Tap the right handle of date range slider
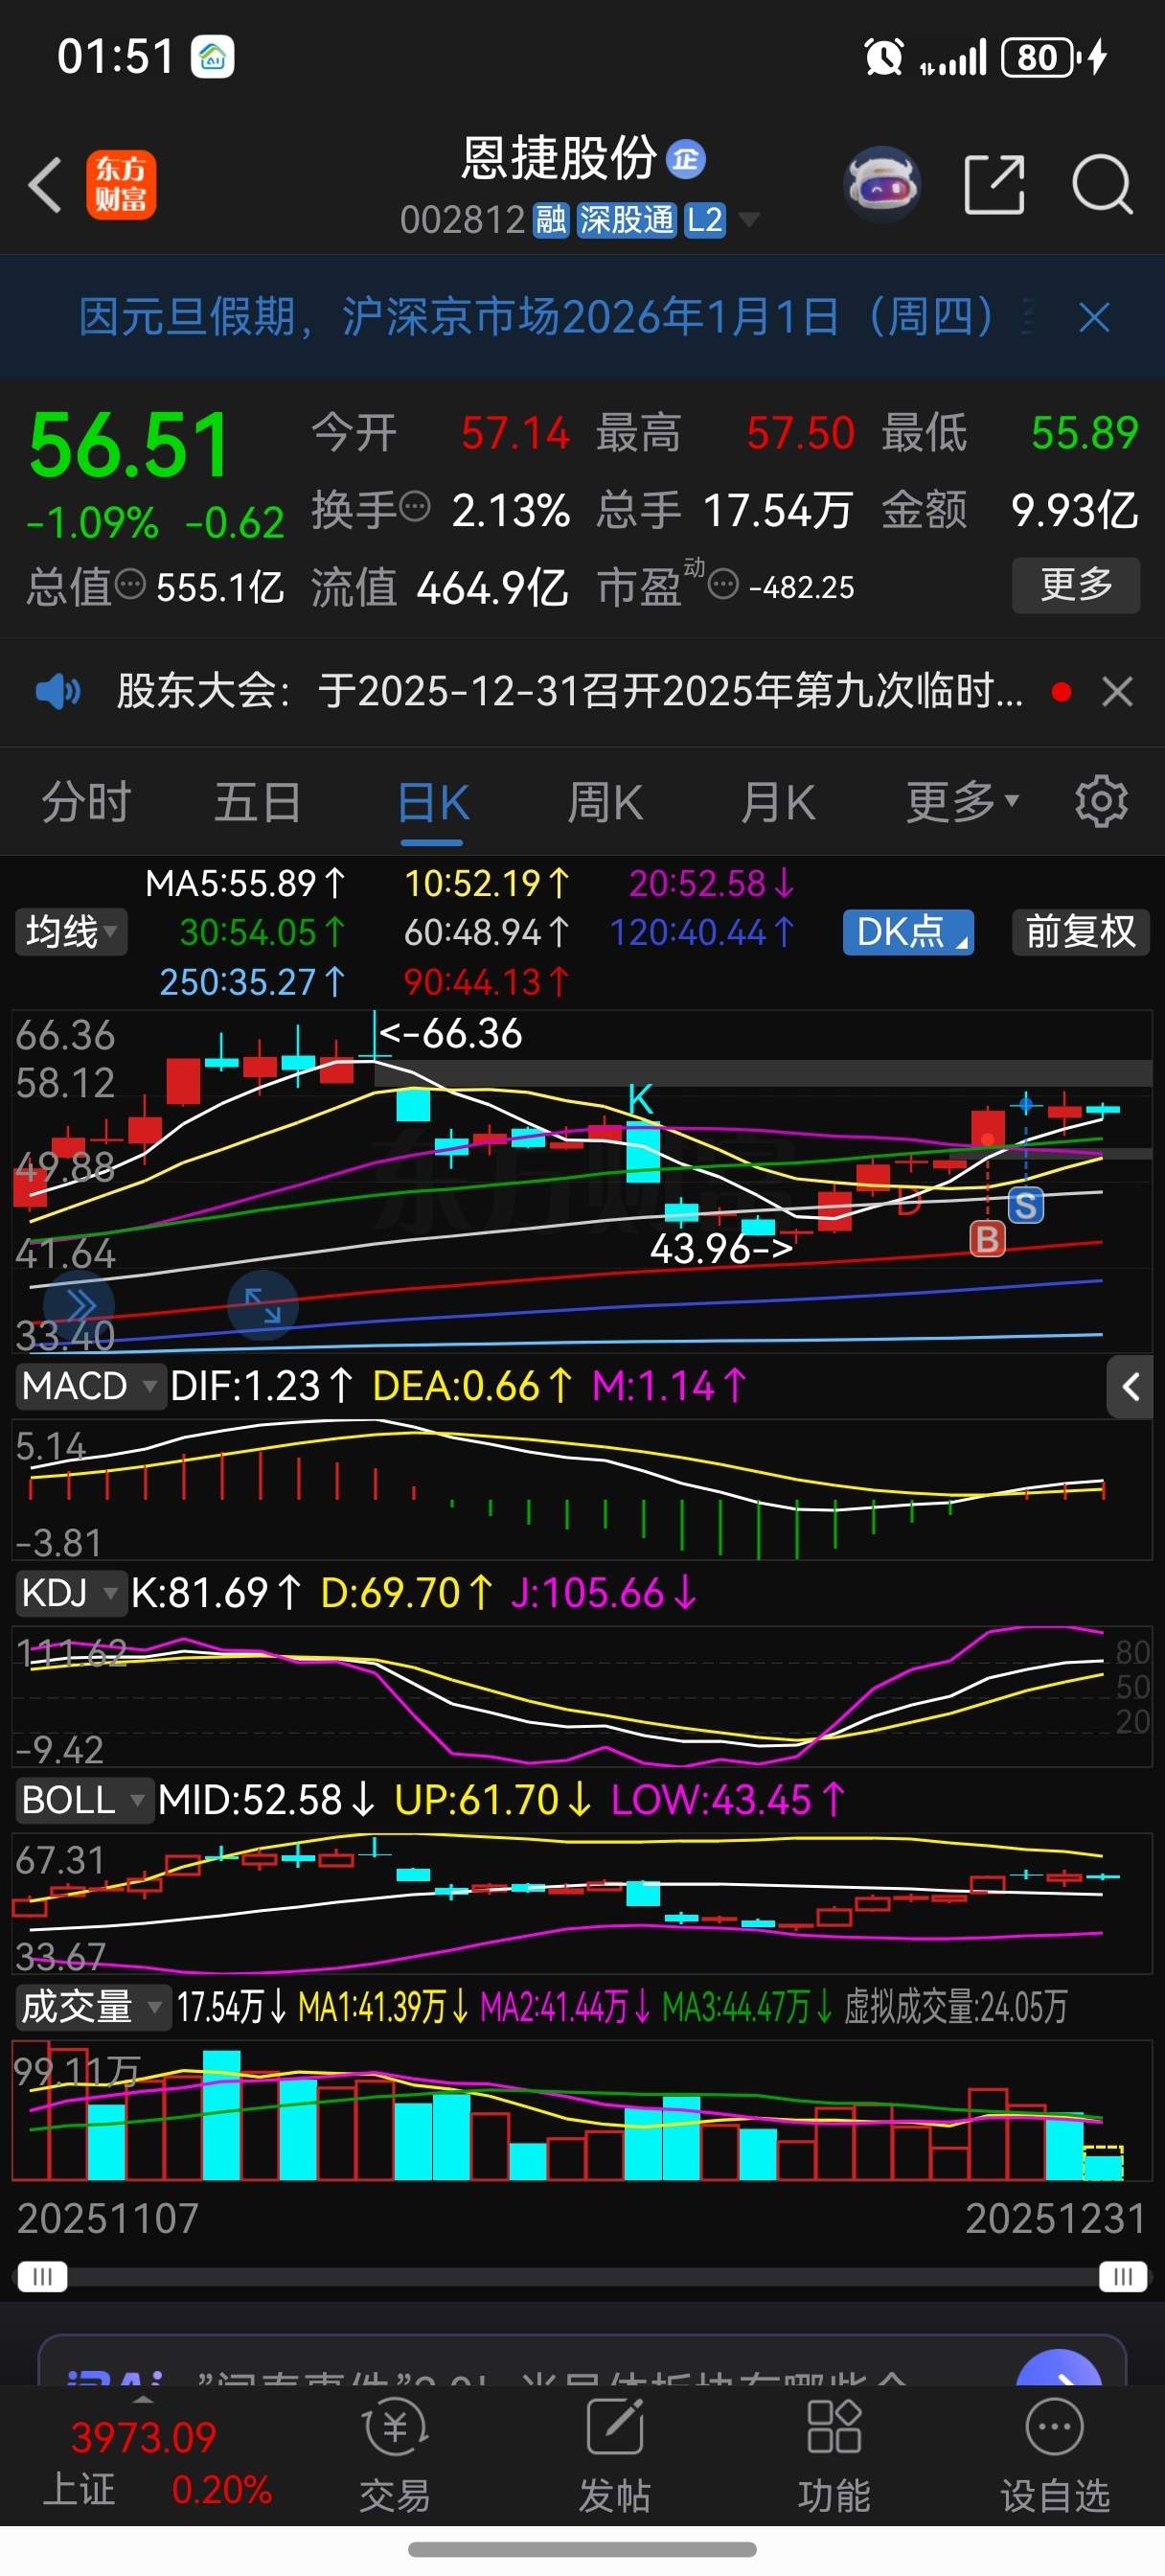Image resolution: width=1165 pixels, height=2576 pixels. [x=1123, y=2277]
